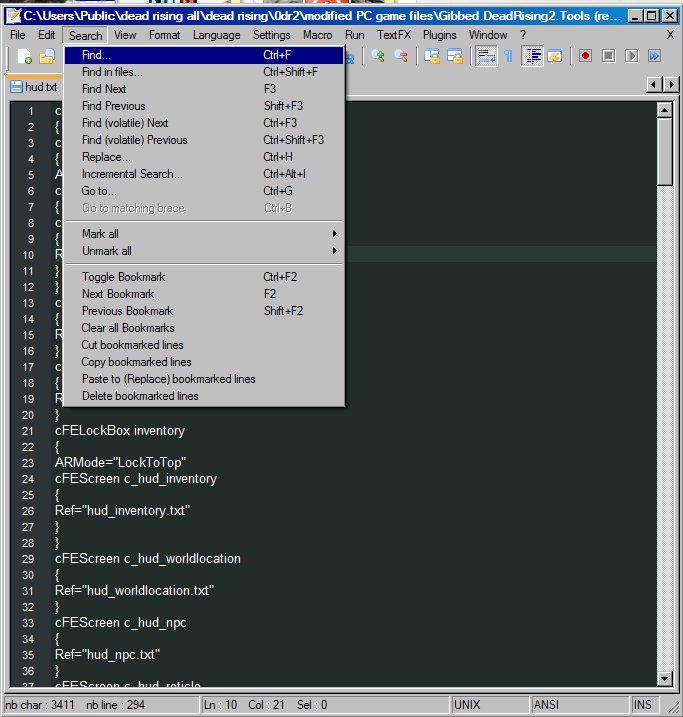Toggle Show All Characters pilcrow icon
Screen dimensions: 683x717
[x=508, y=56]
